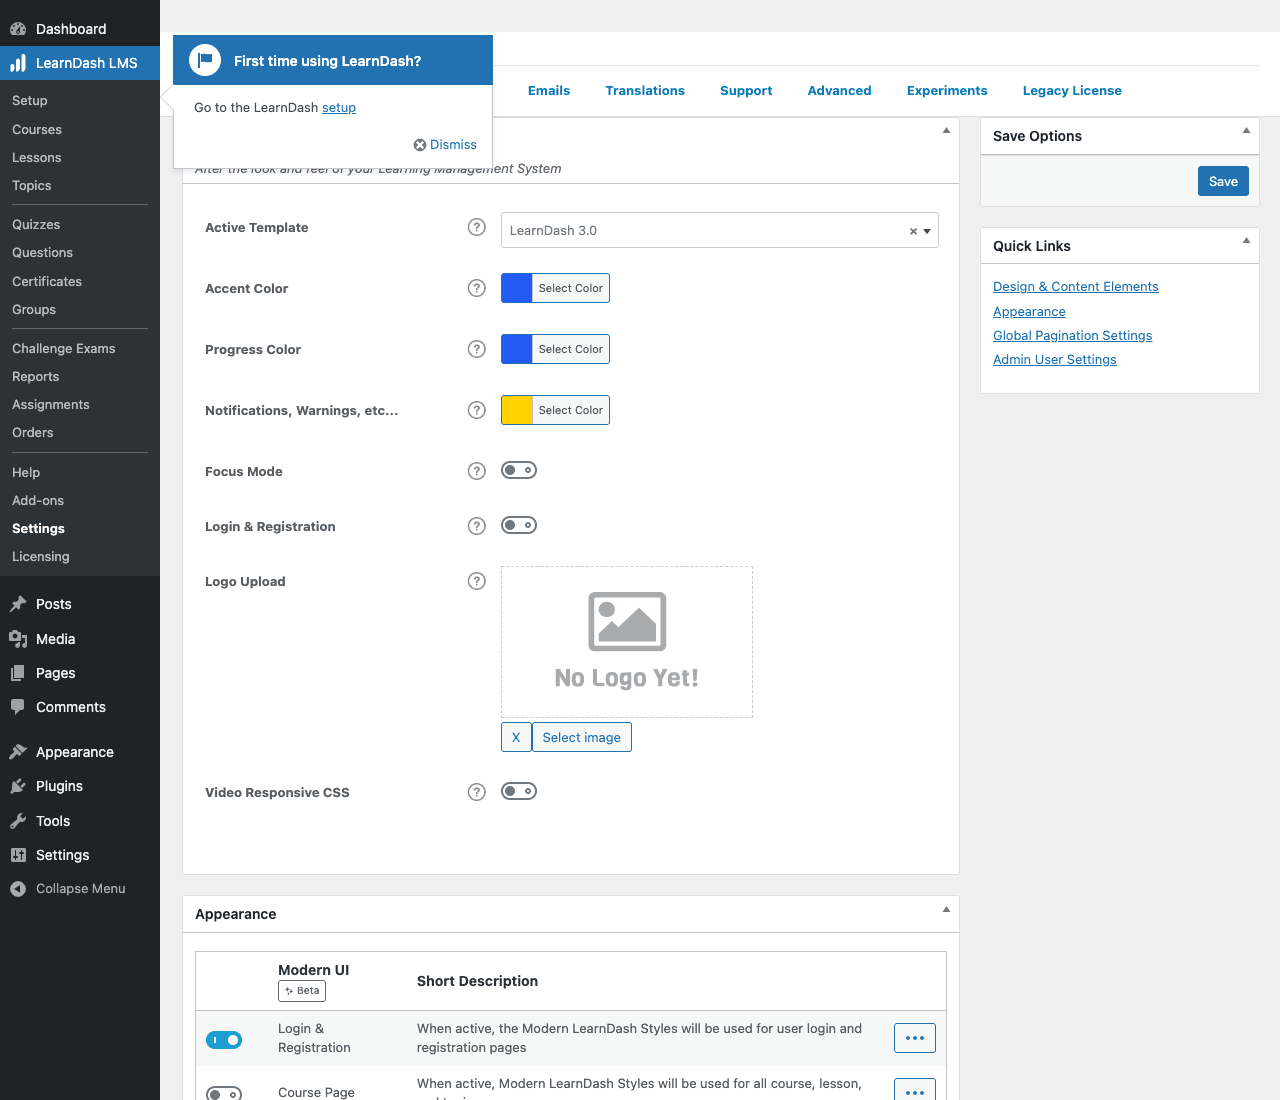1280x1100 pixels.
Task: Click the help icon beside Active Template
Action: point(477,227)
